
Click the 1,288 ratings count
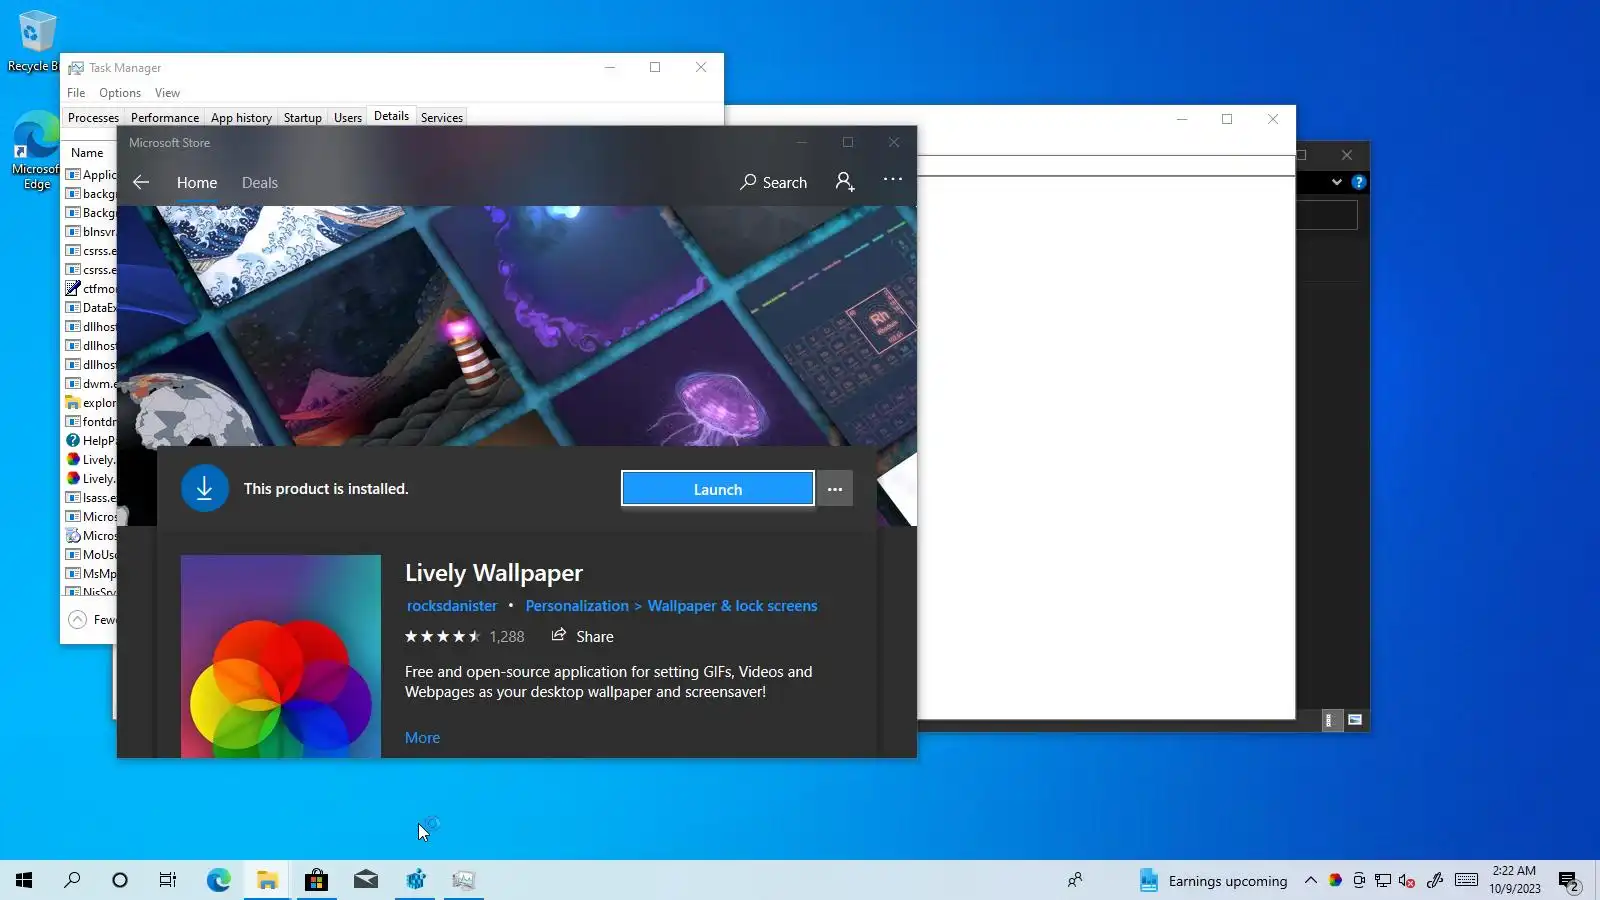pos(507,636)
